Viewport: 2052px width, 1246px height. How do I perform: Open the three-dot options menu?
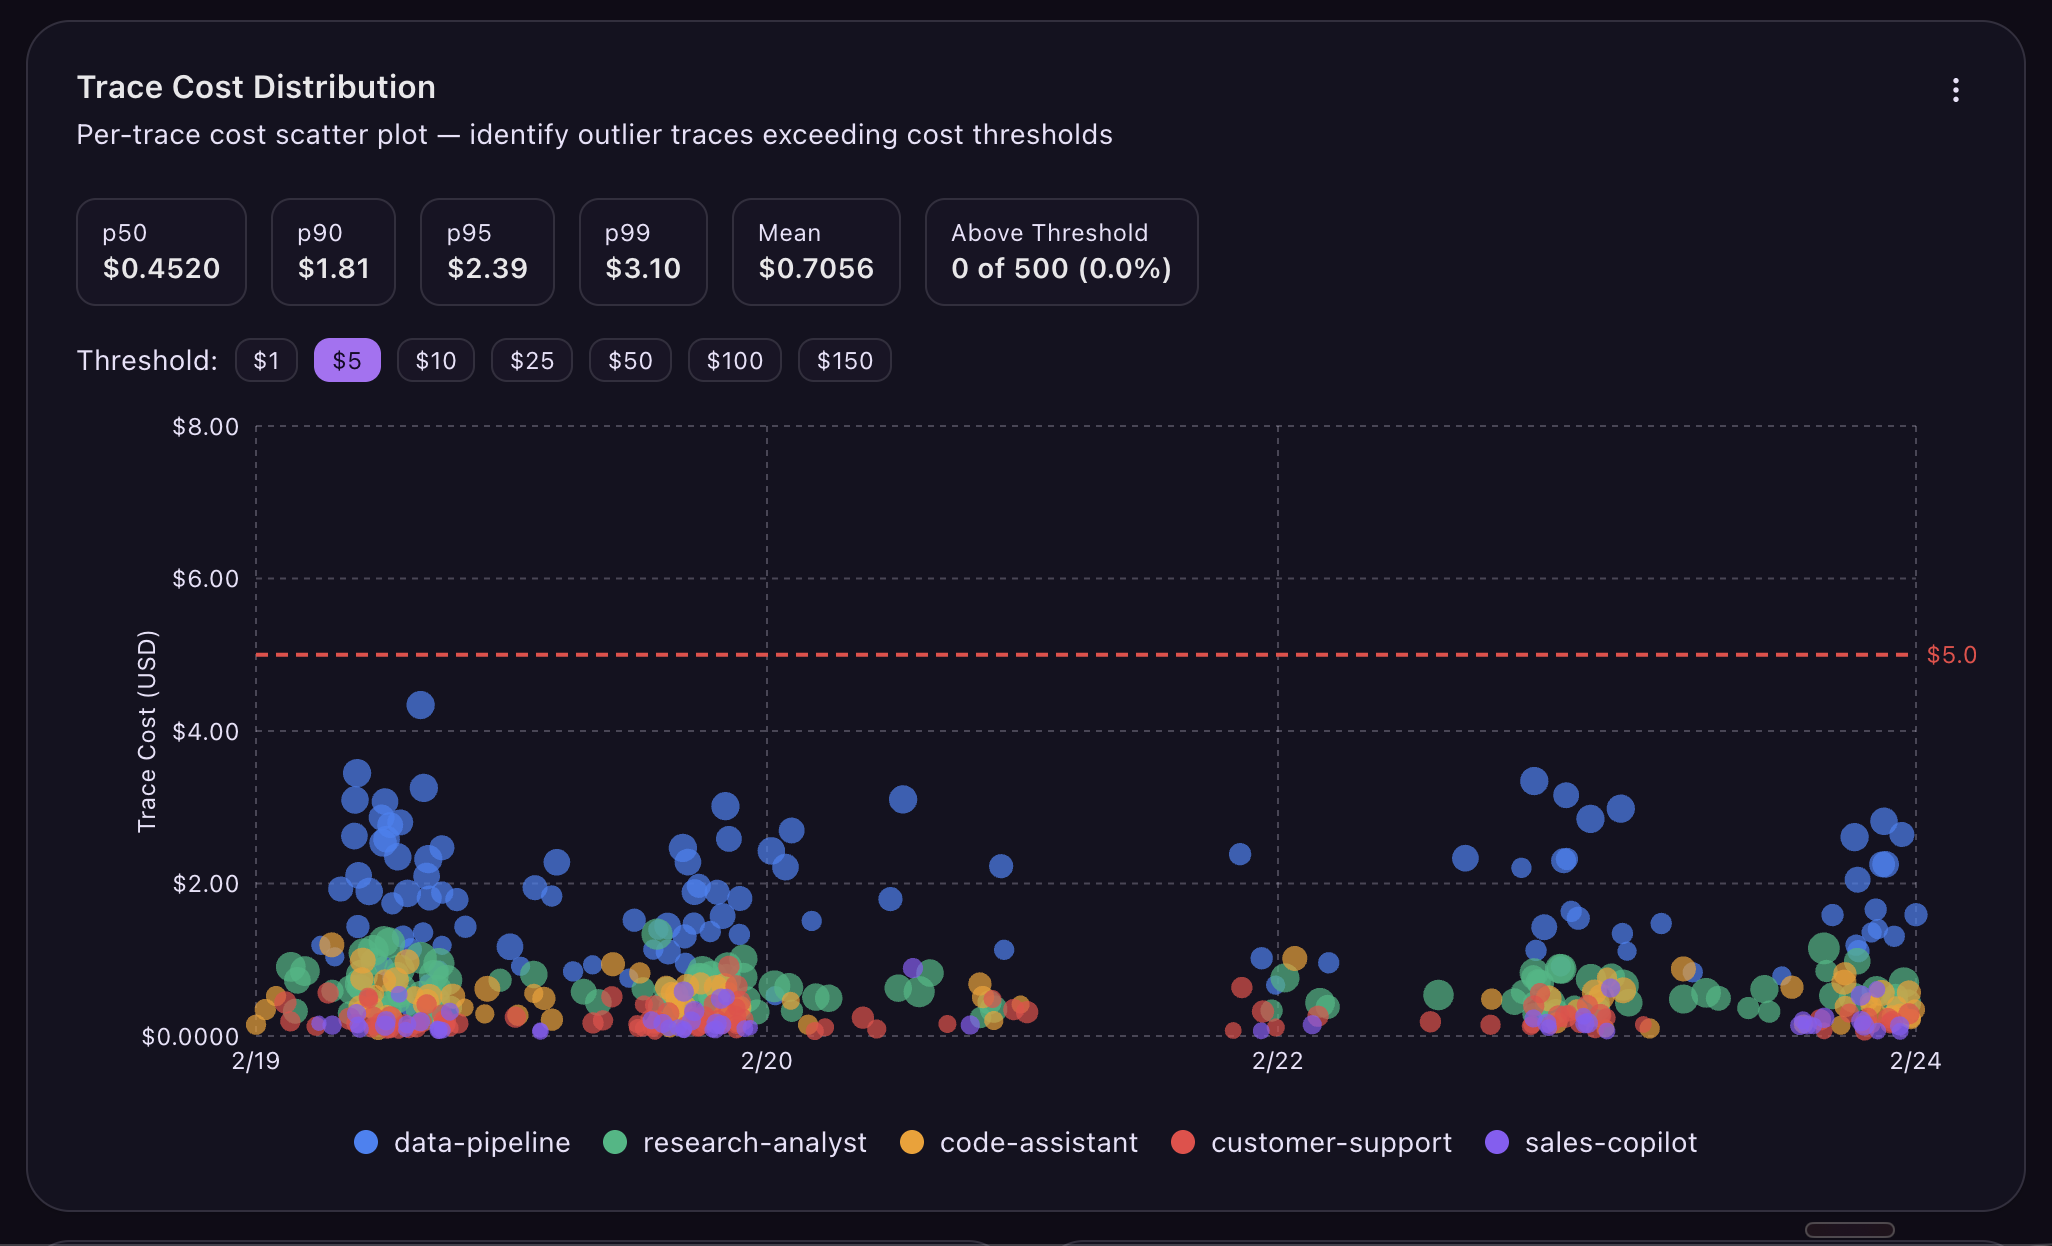click(1955, 90)
